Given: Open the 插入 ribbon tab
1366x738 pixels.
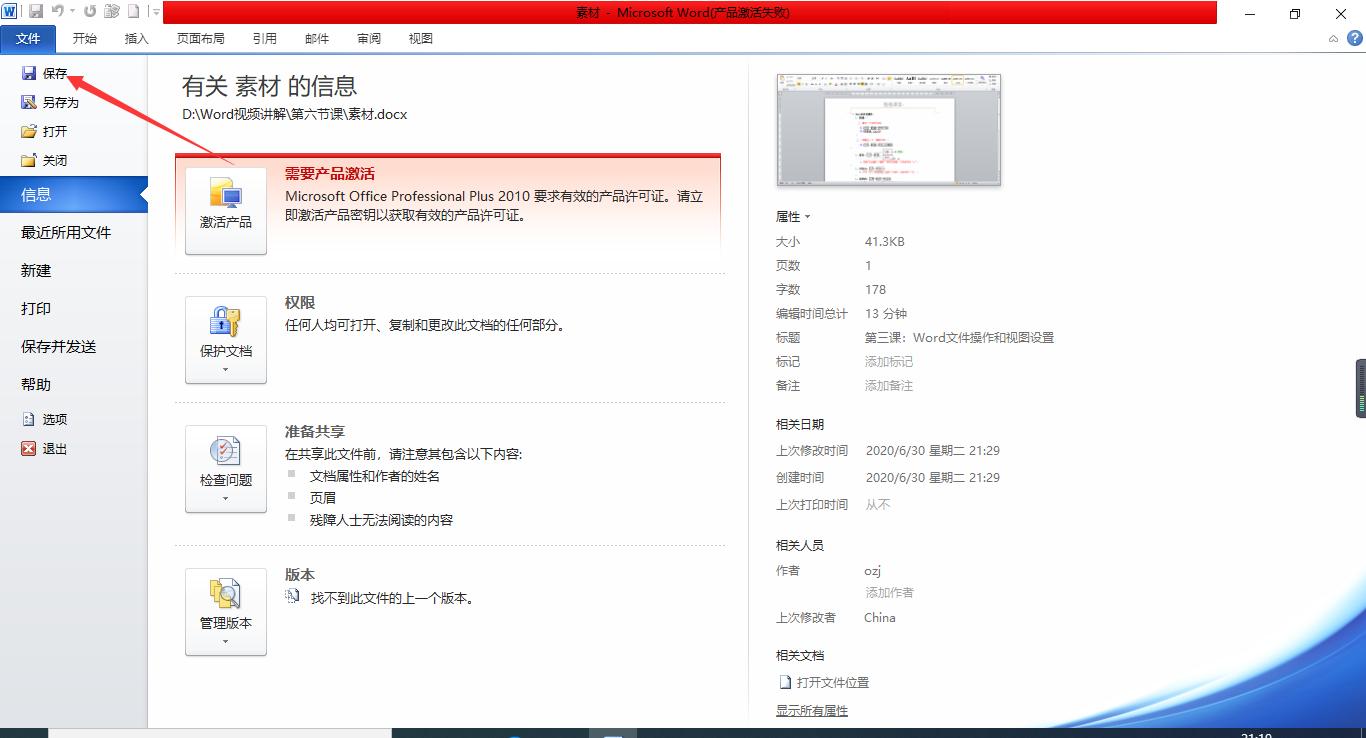Looking at the screenshot, I should tap(136, 38).
